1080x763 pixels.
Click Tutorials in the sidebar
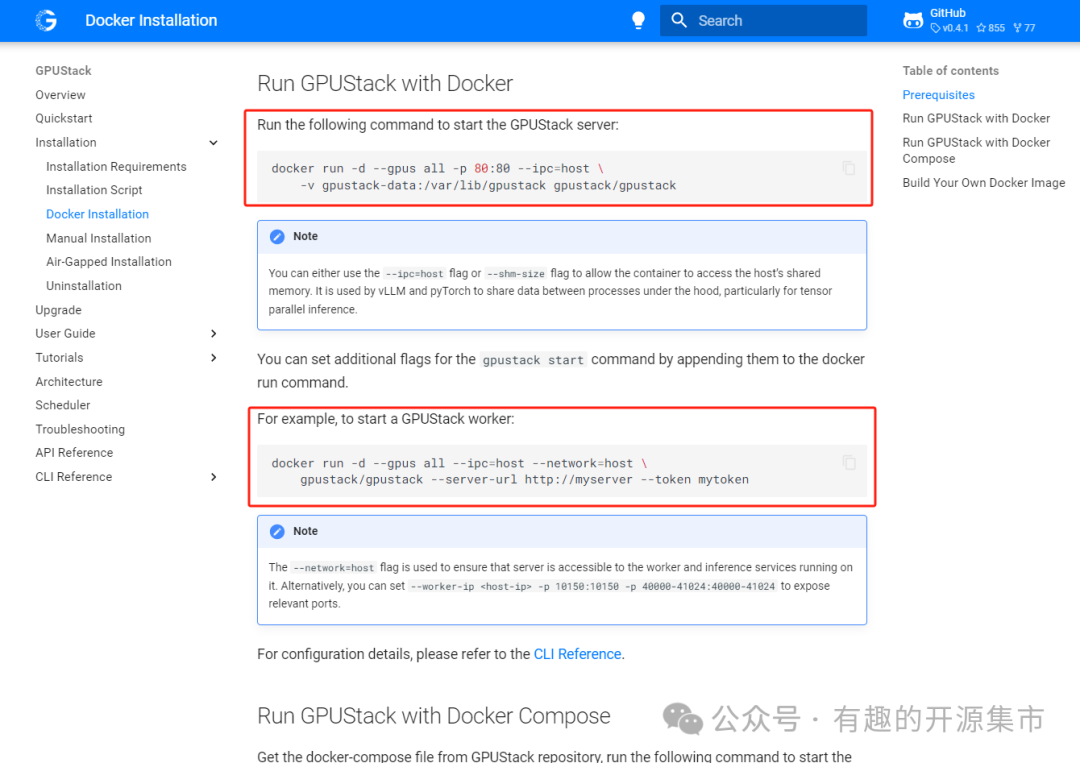[59, 357]
